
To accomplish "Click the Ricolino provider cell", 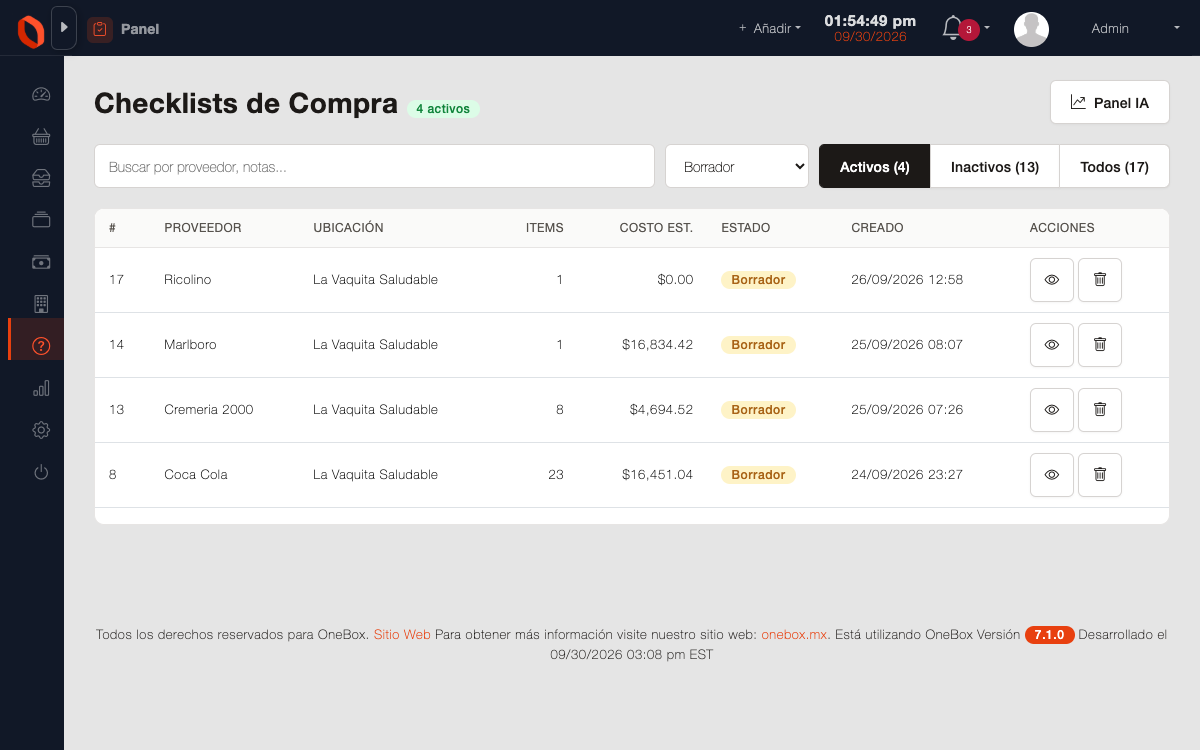I will tap(188, 280).
